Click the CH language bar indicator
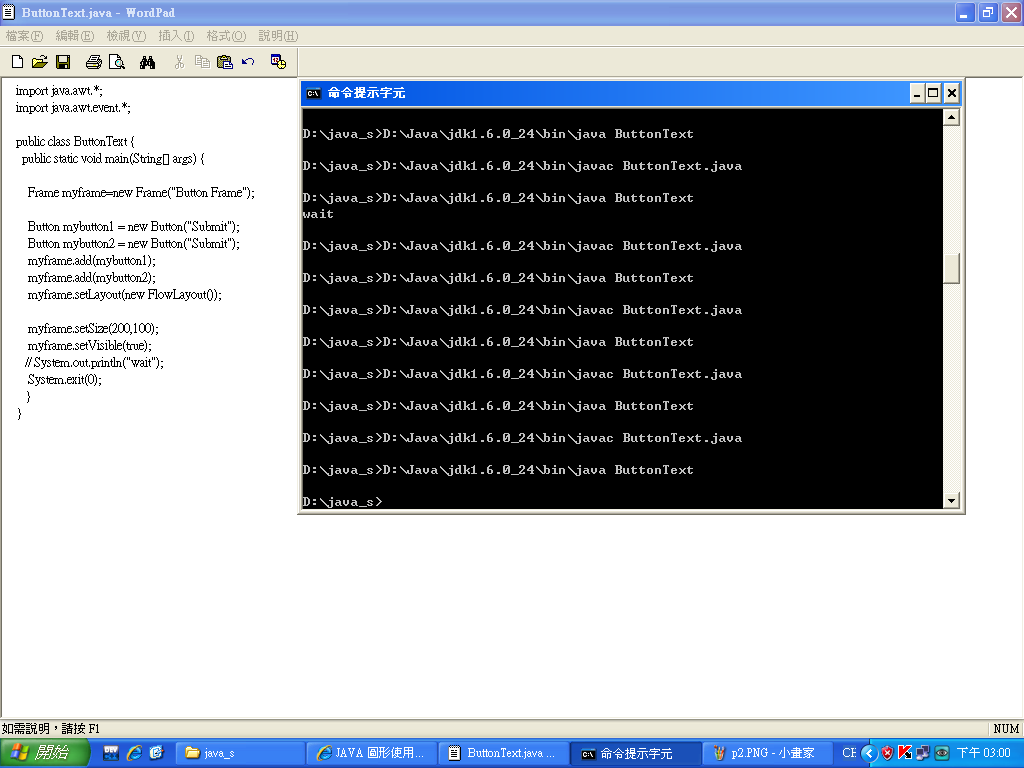The width and height of the screenshot is (1024, 768). (849, 753)
